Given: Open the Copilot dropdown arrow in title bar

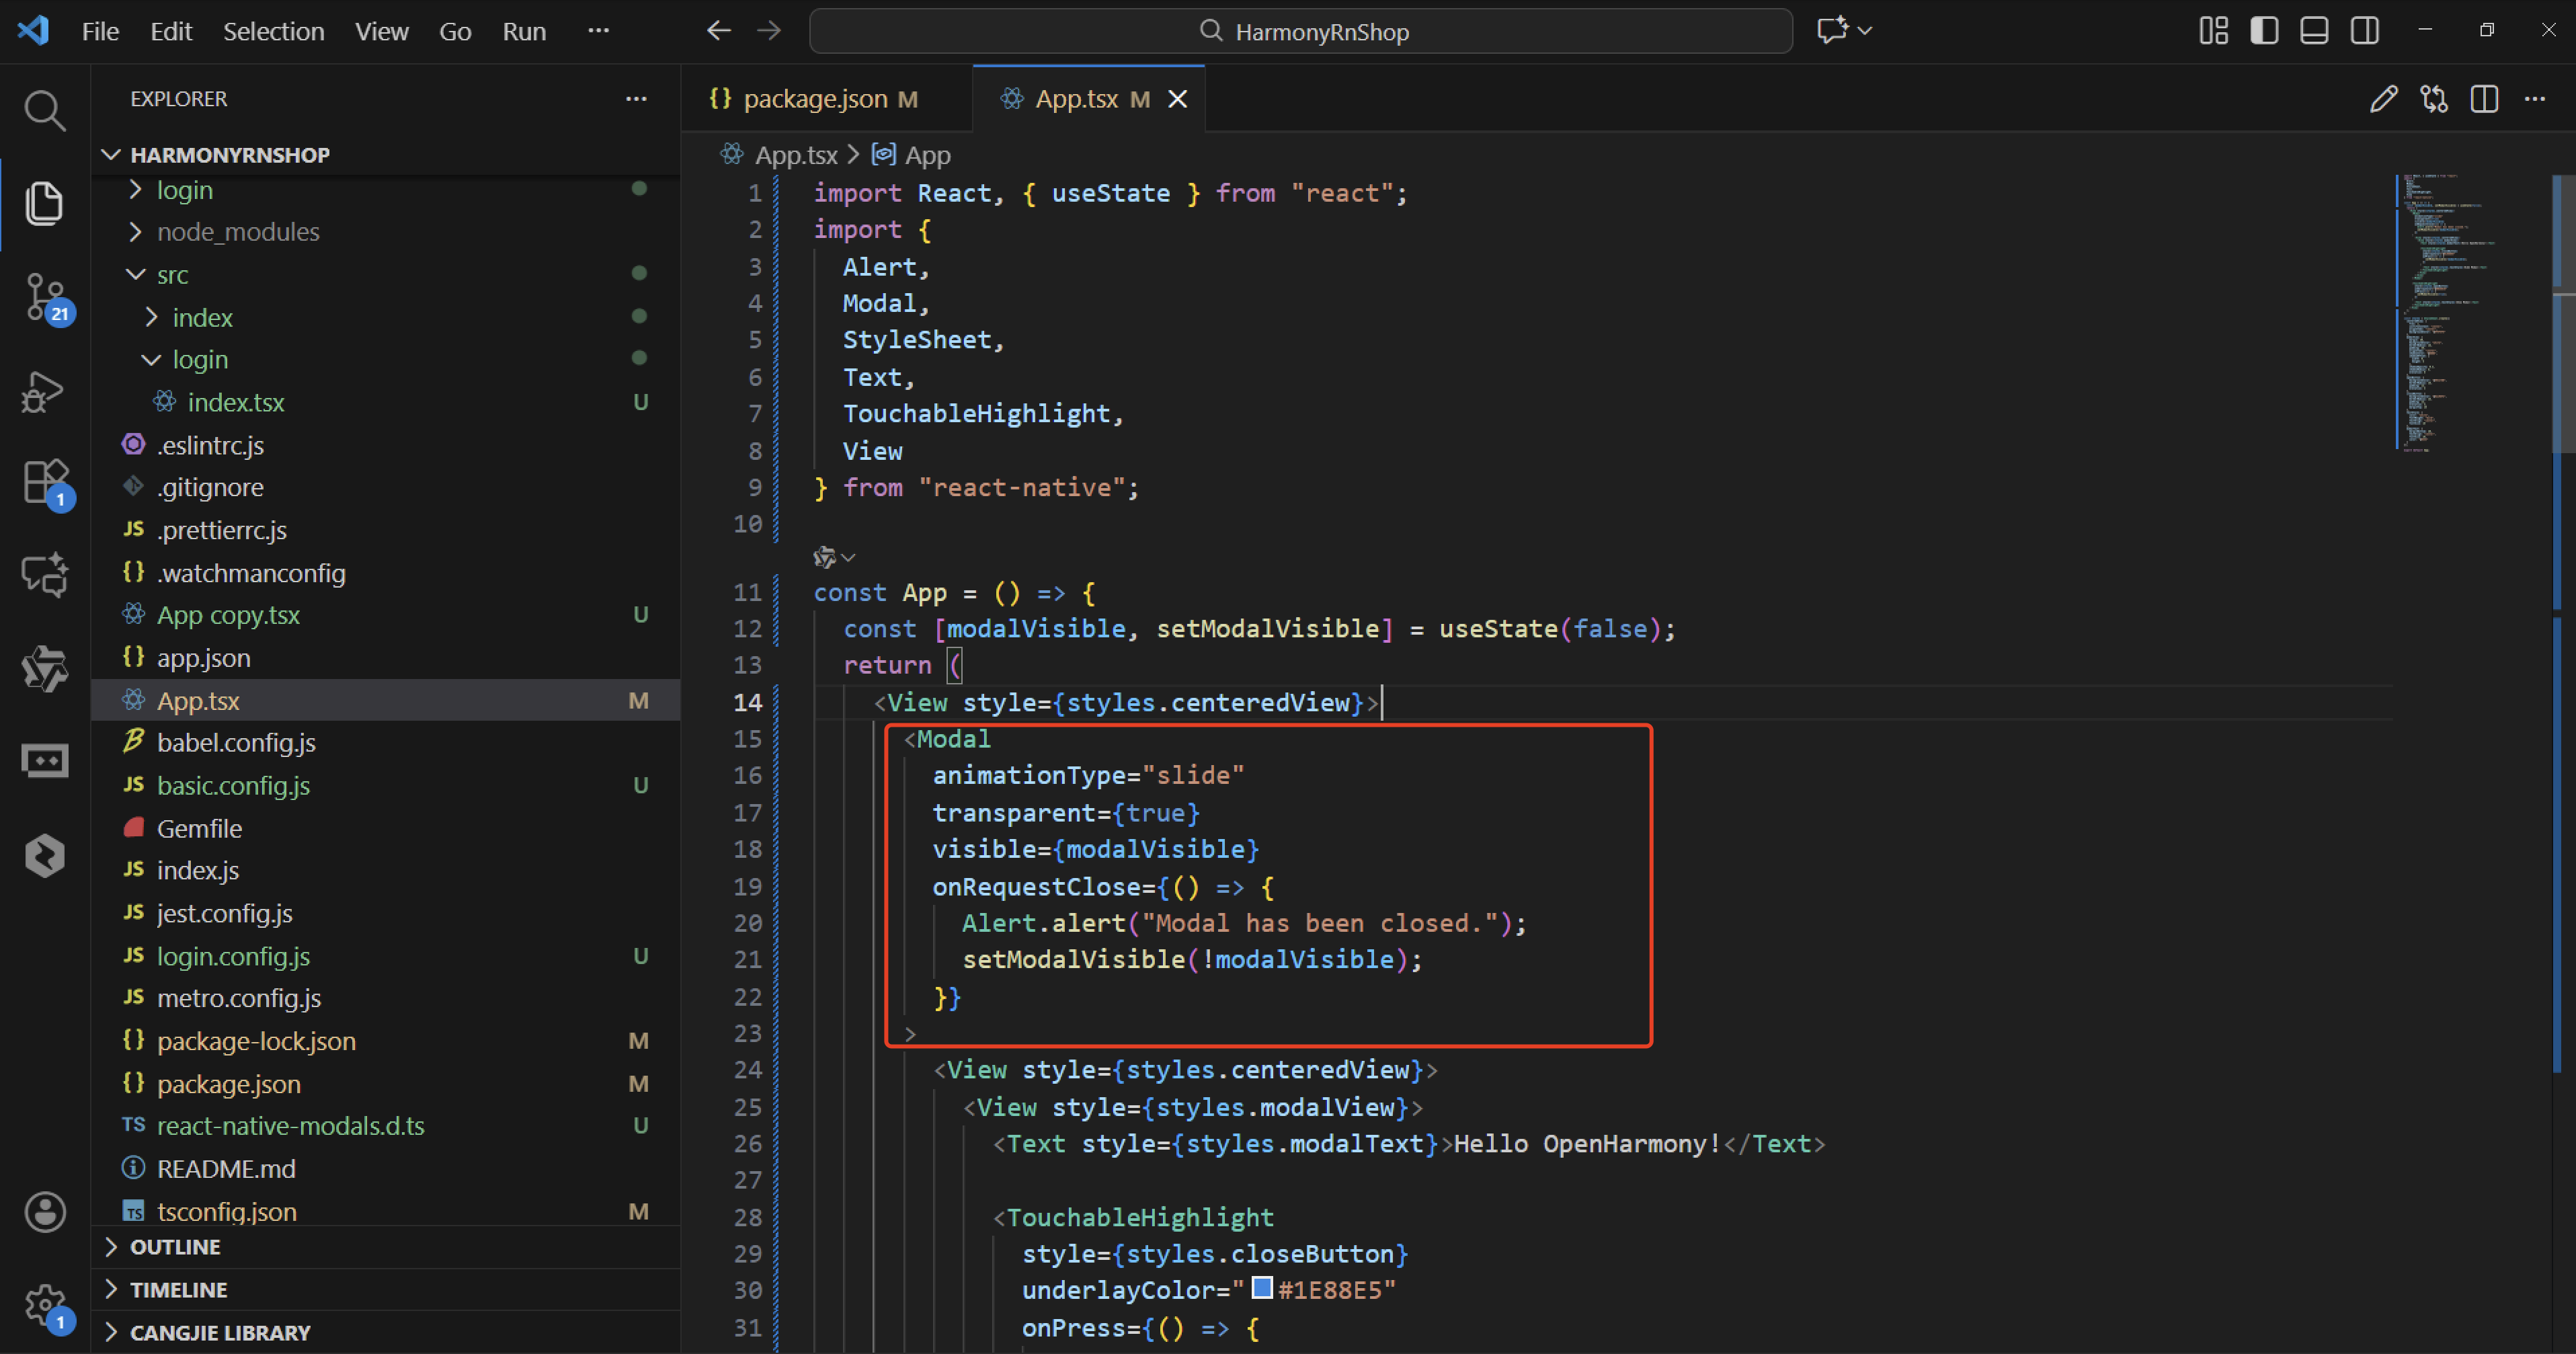Looking at the screenshot, I should click(1865, 31).
